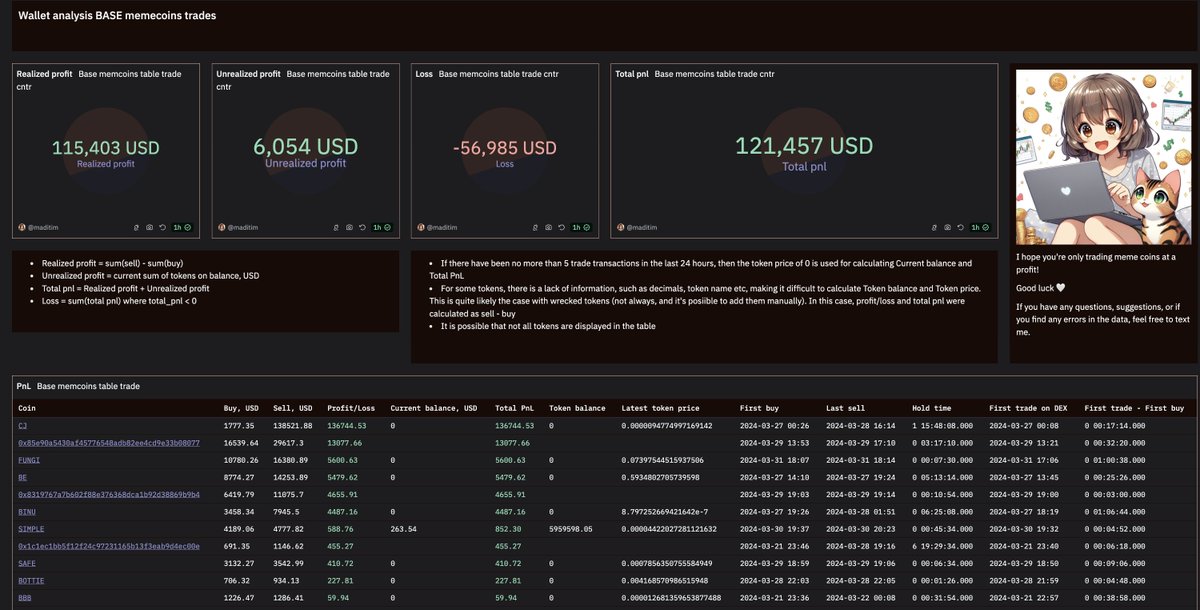Select the 136744.53 Profit/Loss cell for CJ
Image resolution: width=1200 pixels, height=610 pixels.
347,425
